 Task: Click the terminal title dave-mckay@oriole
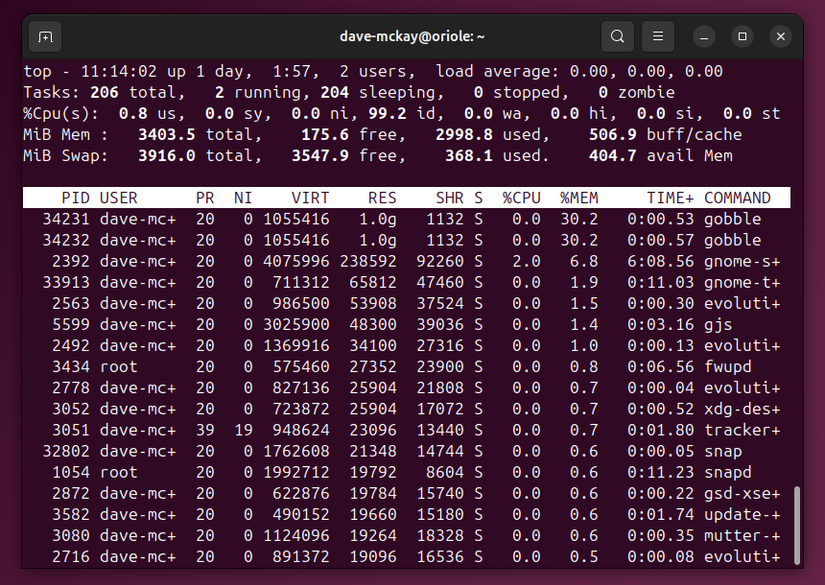click(412, 36)
